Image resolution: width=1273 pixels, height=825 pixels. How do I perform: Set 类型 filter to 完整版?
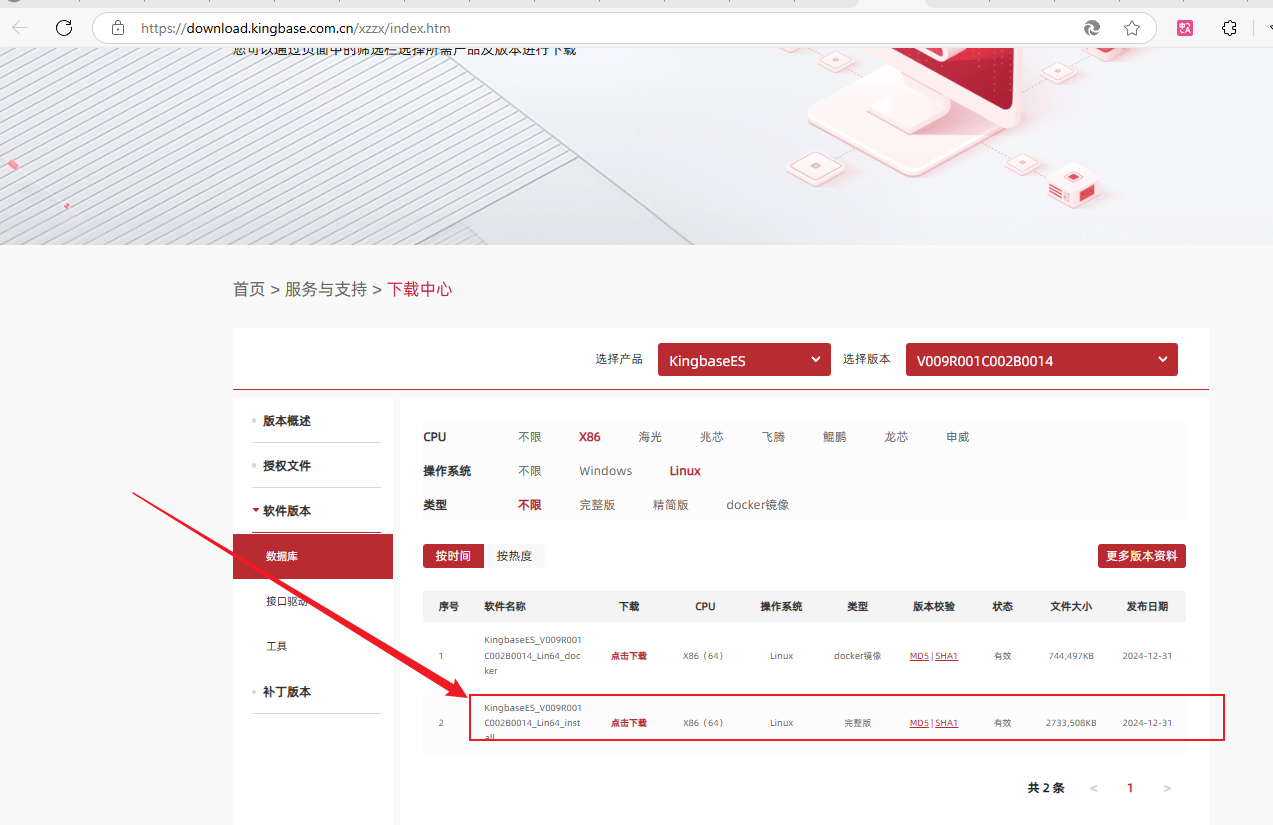coord(597,505)
